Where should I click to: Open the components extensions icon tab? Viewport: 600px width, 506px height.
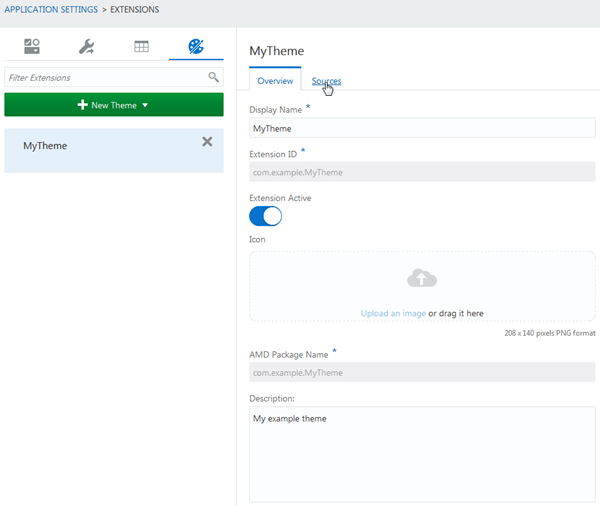(x=32, y=46)
